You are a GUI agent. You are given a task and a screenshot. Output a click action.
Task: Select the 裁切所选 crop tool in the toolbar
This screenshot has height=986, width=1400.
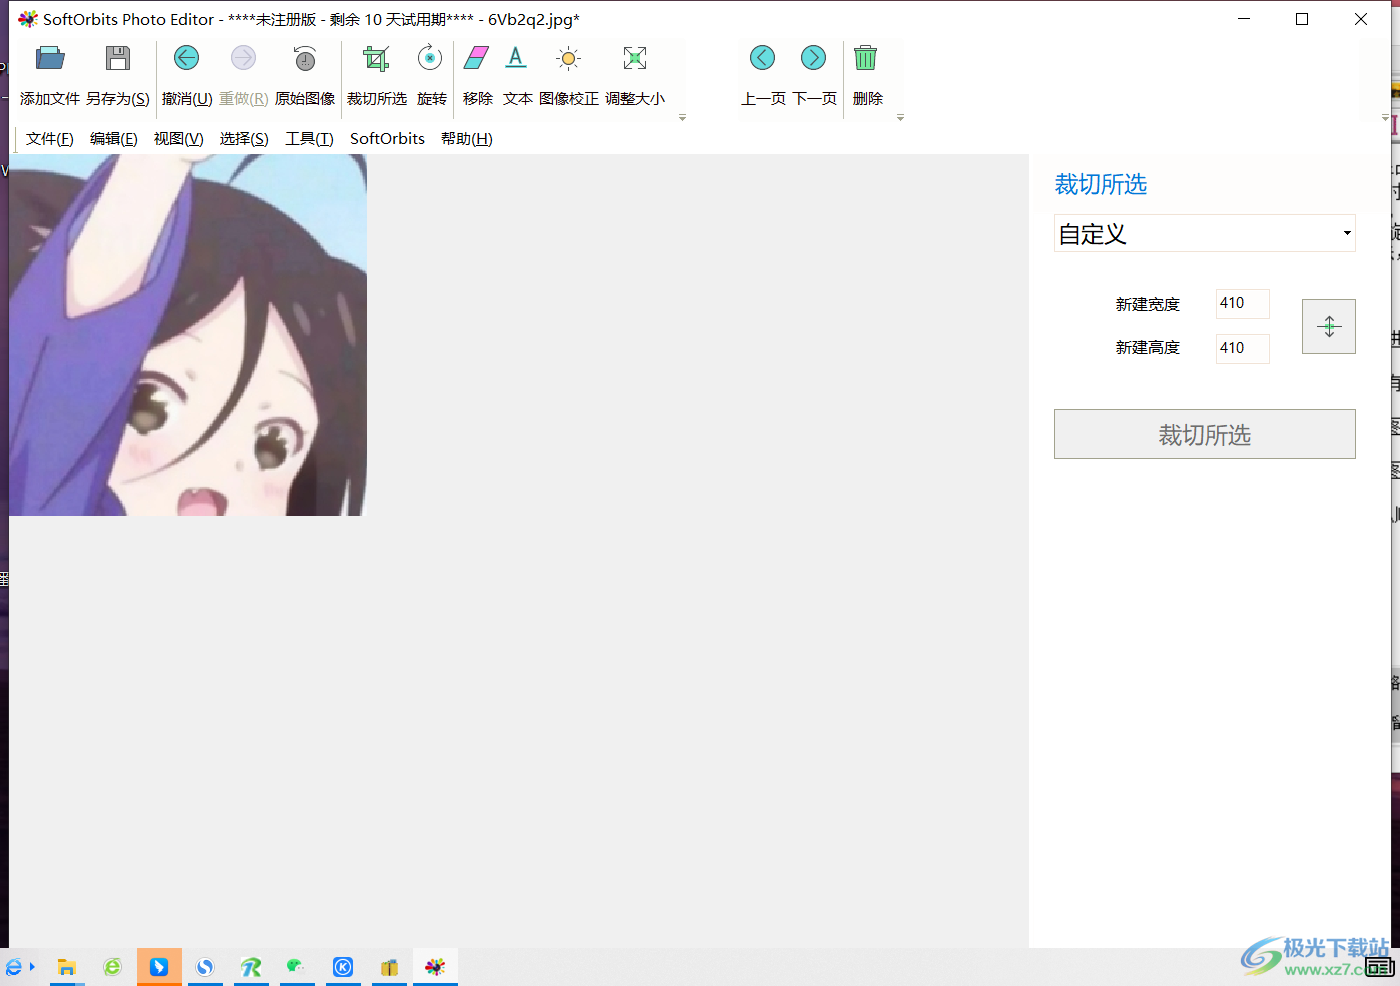point(376,58)
